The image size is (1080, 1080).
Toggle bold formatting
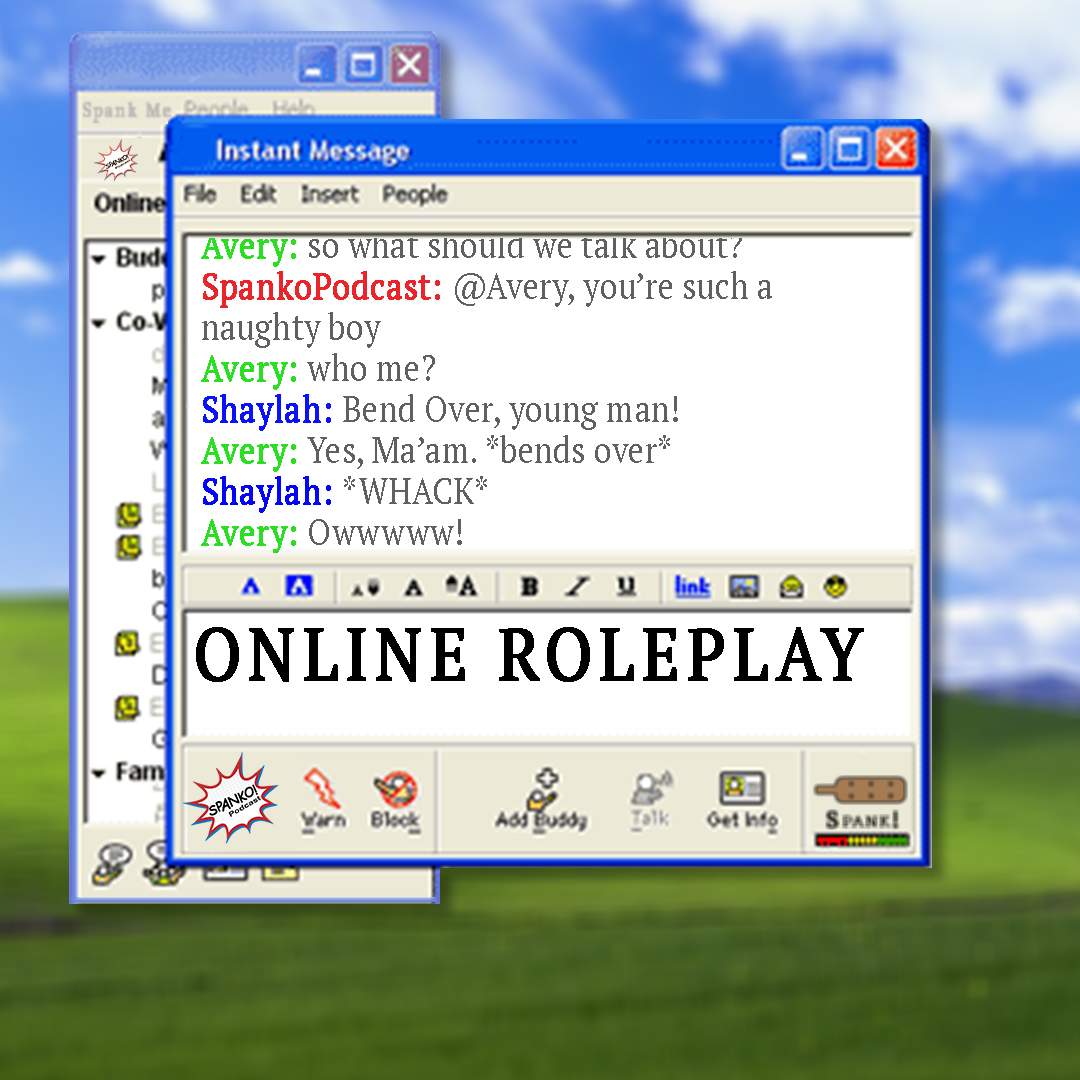pyautogui.click(x=529, y=587)
